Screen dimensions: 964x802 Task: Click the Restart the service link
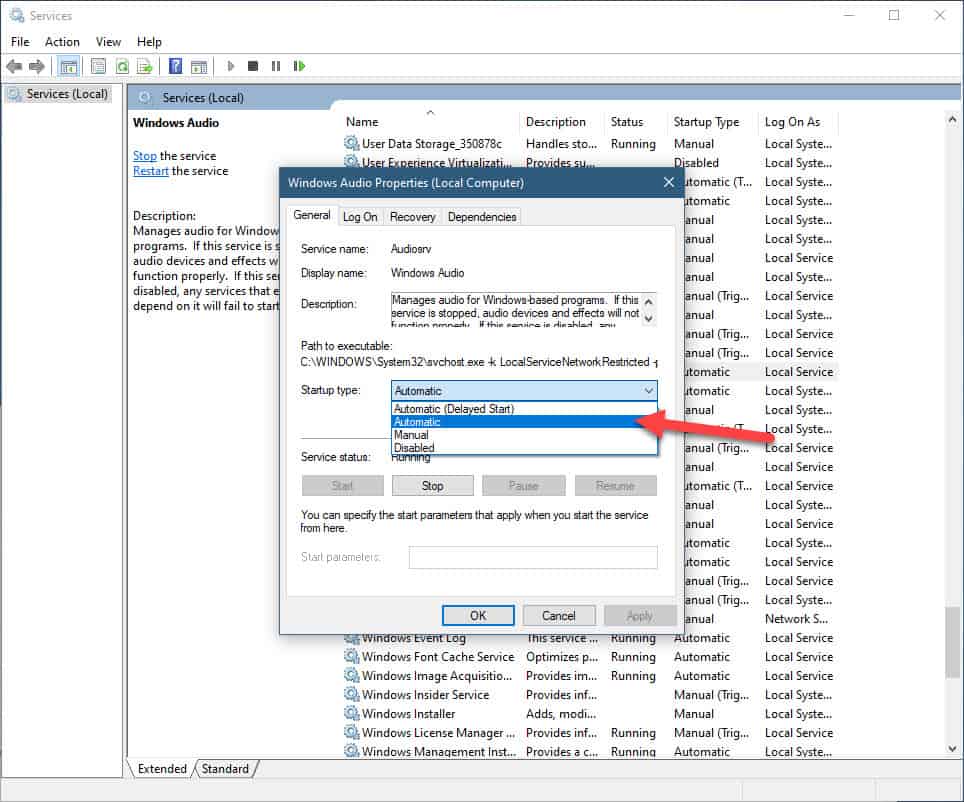point(151,171)
